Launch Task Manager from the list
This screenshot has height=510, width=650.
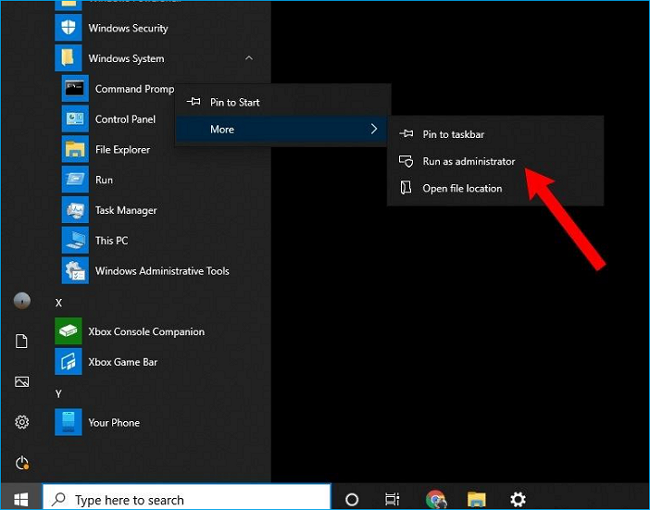click(x=125, y=211)
